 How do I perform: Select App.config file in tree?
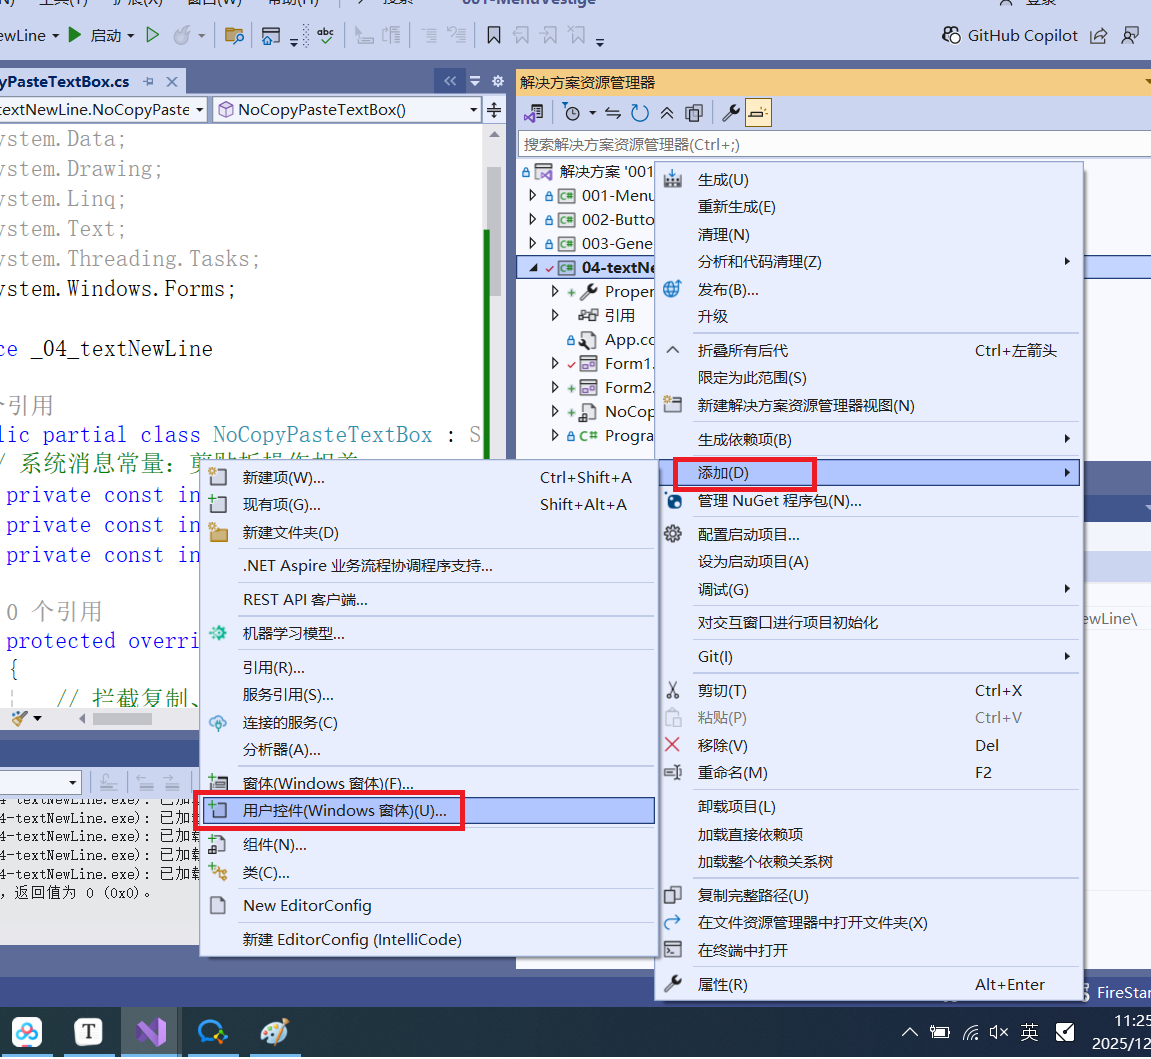[628, 340]
